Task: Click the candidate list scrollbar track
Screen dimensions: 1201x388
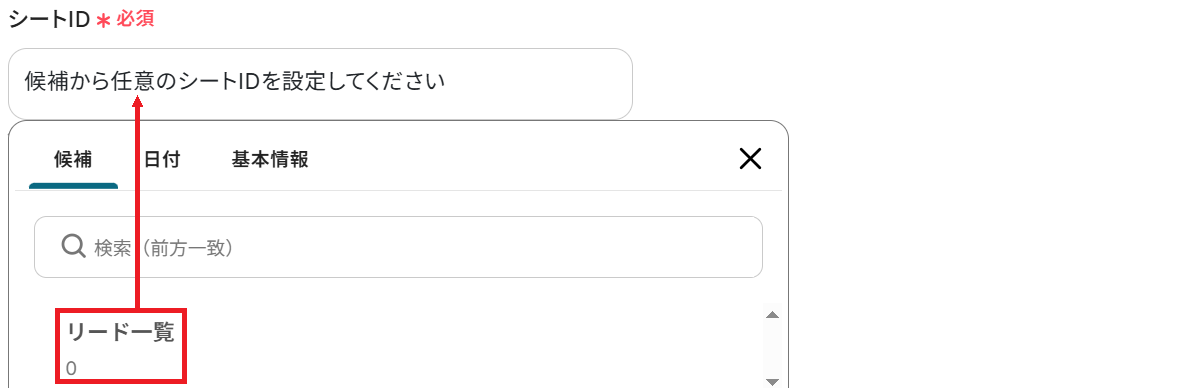Action: (772, 348)
